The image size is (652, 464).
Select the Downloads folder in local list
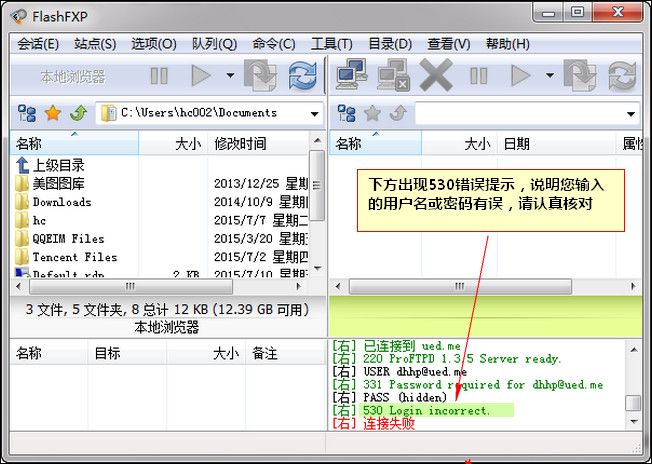coord(61,202)
